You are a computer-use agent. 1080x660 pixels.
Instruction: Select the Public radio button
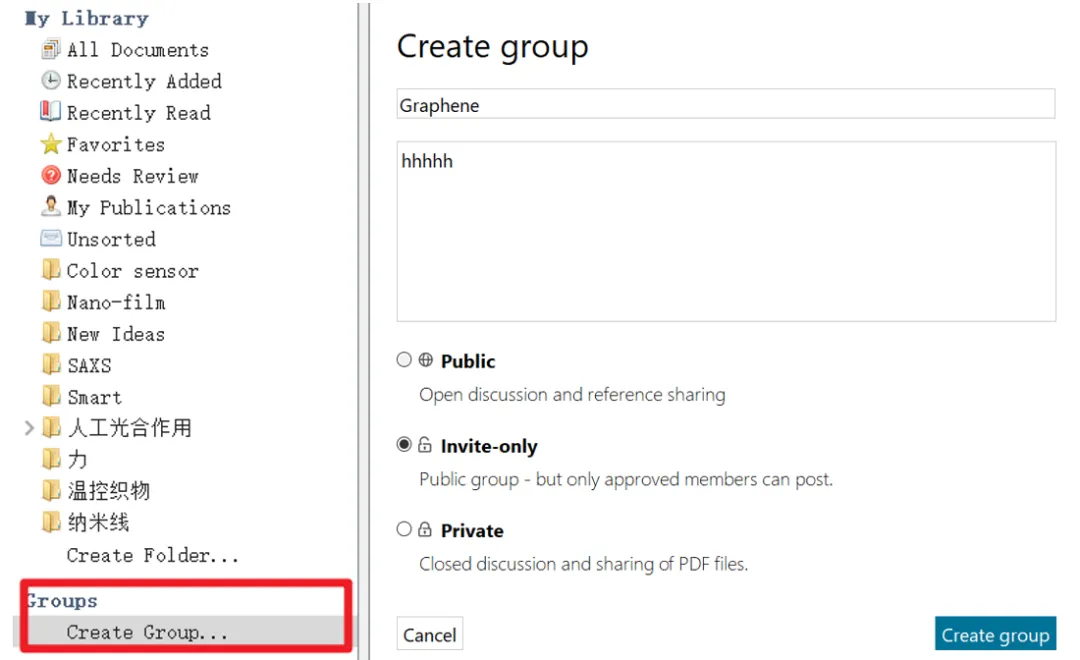(x=404, y=360)
